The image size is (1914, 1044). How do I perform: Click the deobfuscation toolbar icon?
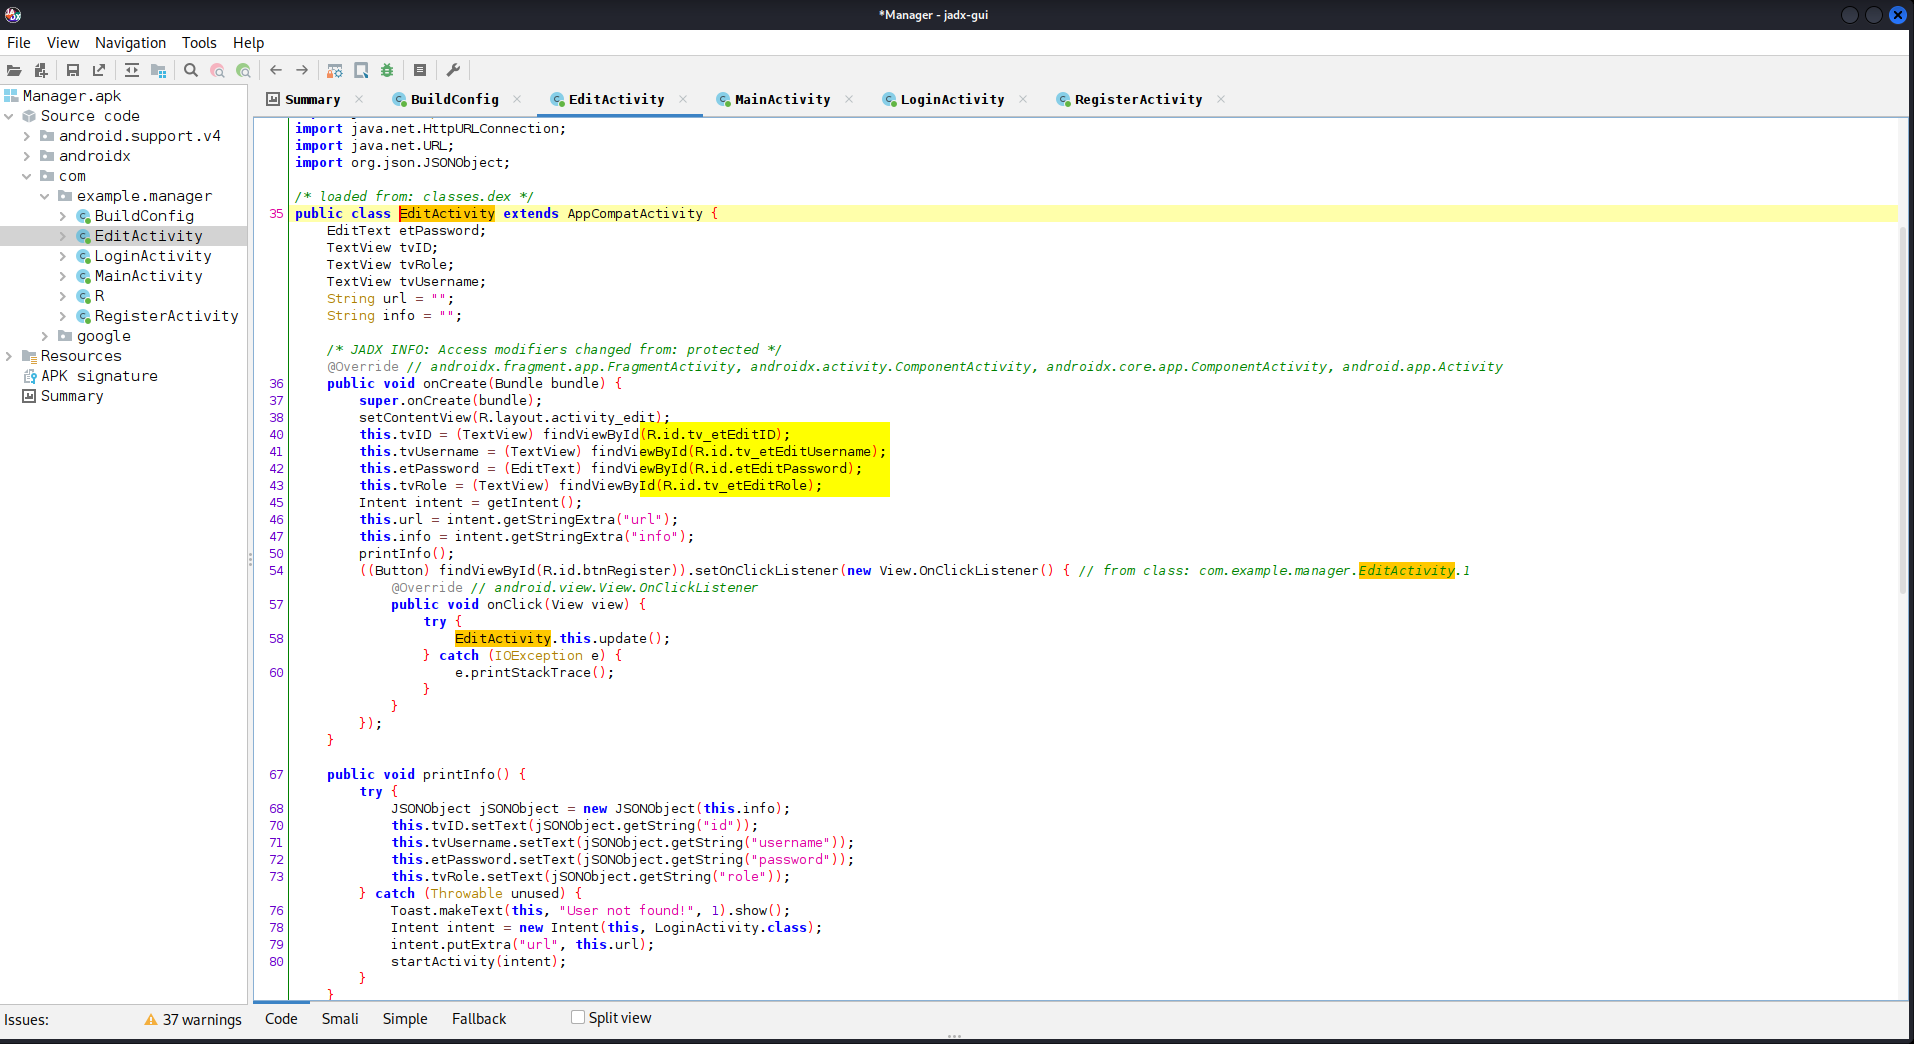pos(335,70)
